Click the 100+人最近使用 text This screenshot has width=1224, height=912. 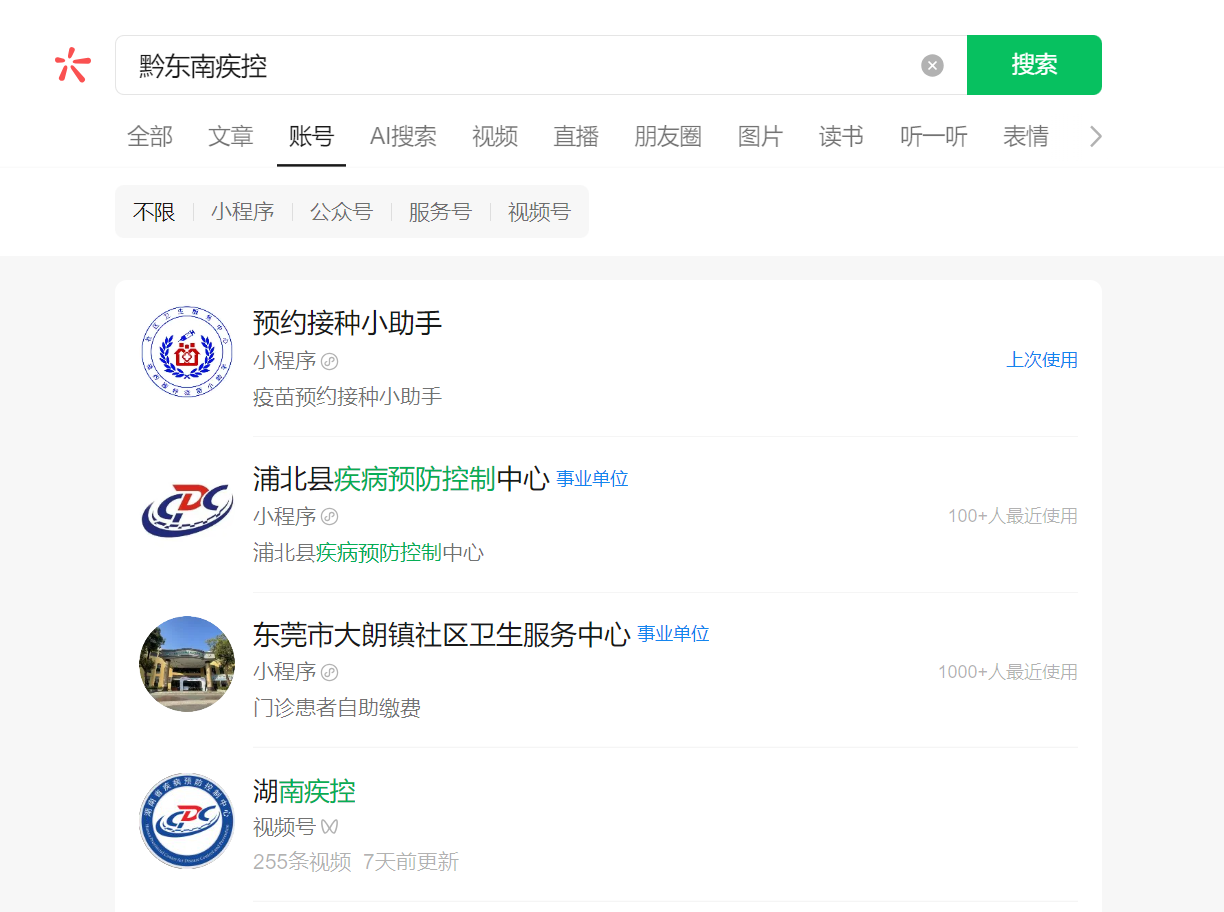(1013, 516)
